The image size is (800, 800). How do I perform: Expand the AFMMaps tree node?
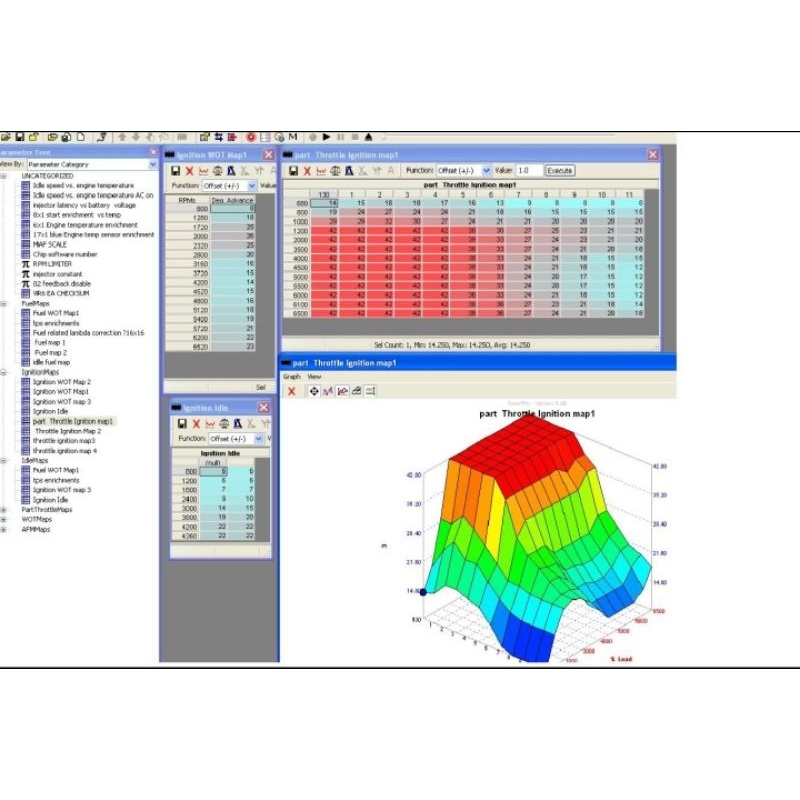(4, 529)
